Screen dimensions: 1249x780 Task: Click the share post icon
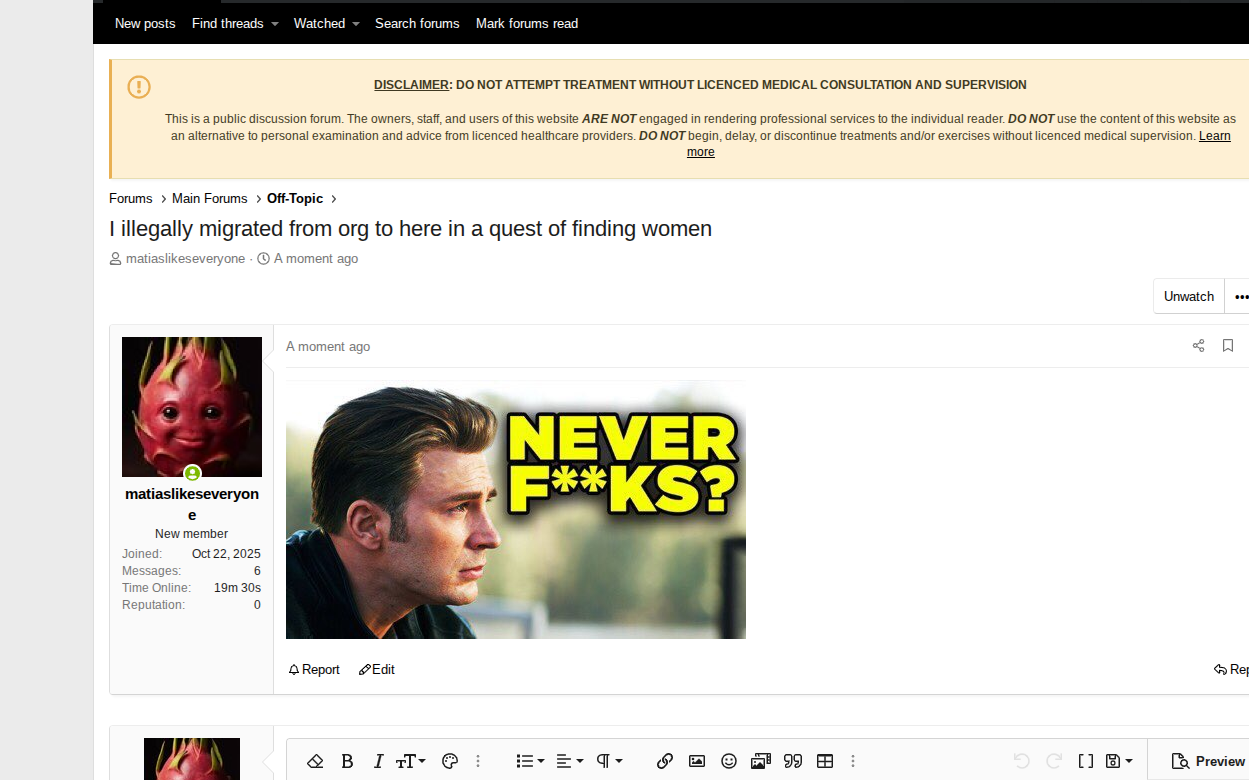point(1198,346)
